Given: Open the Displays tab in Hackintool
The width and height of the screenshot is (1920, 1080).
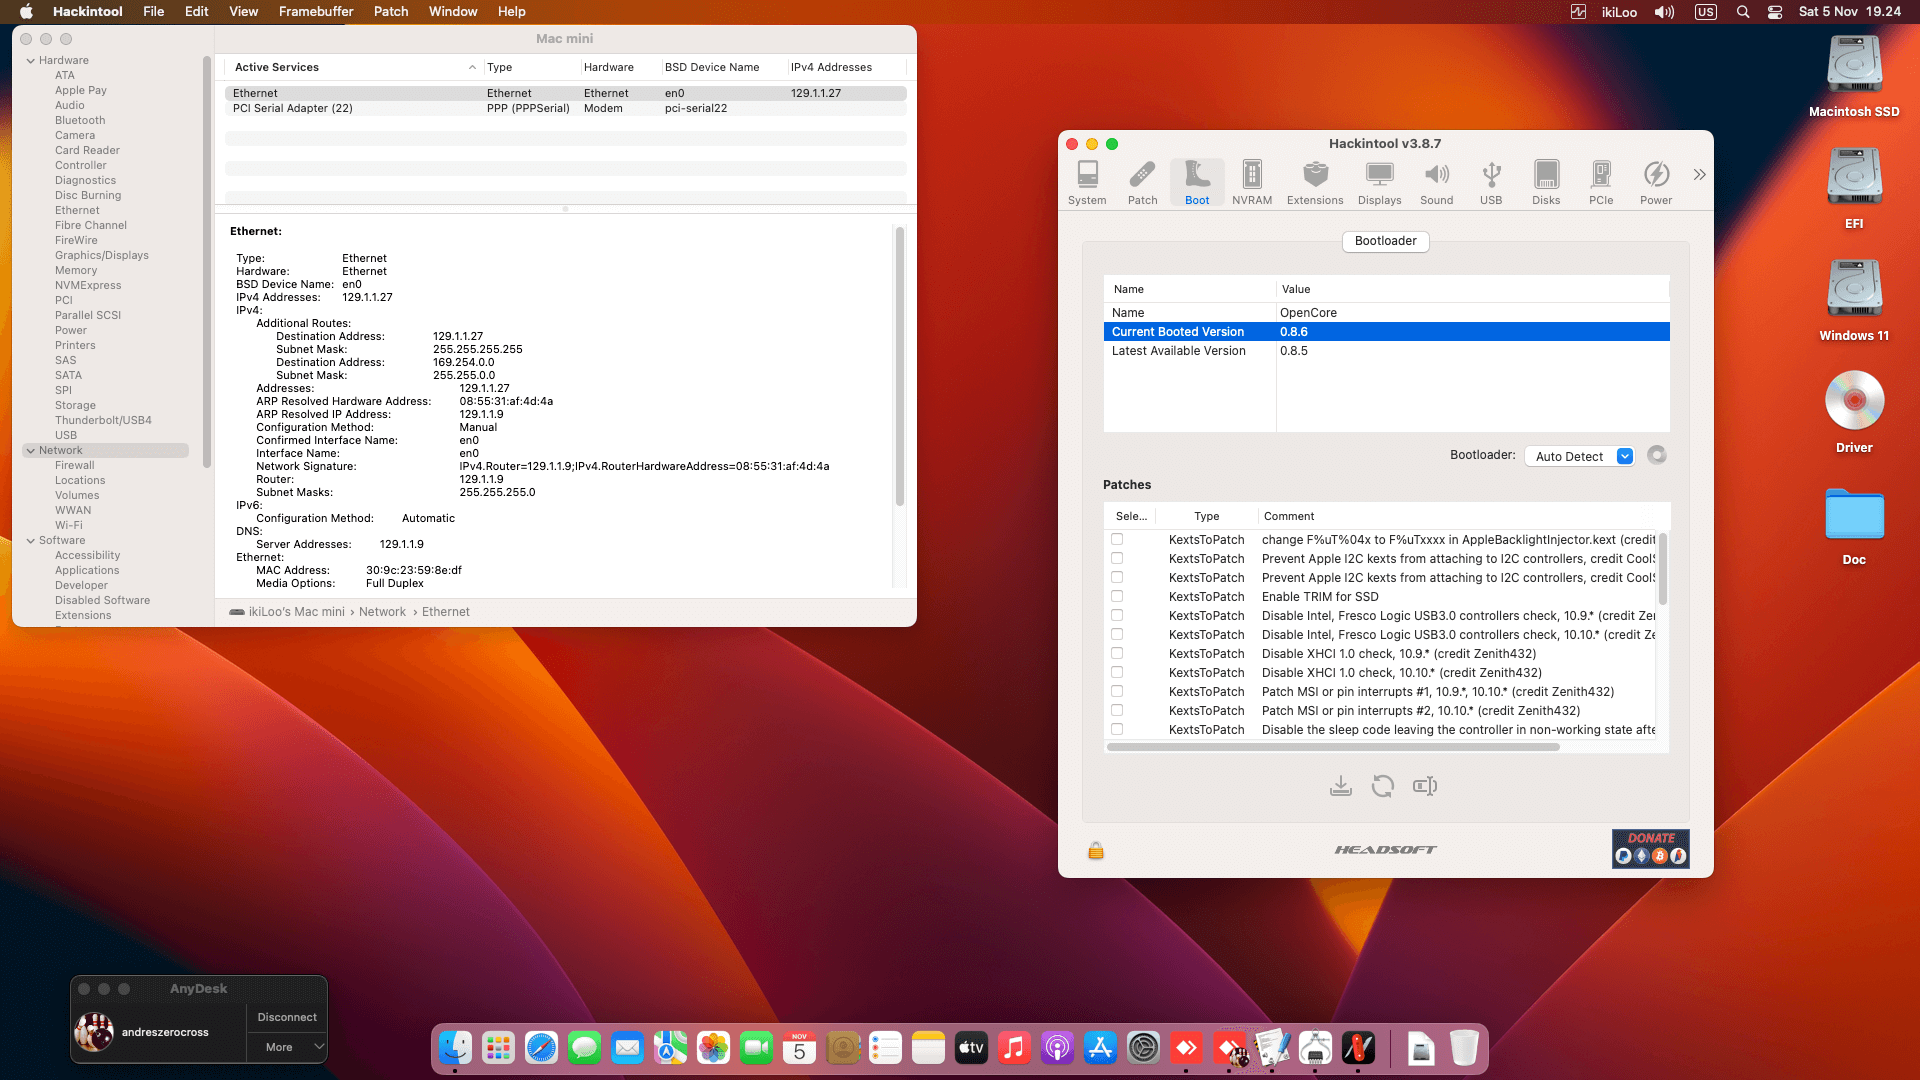Looking at the screenshot, I should coord(1379,182).
